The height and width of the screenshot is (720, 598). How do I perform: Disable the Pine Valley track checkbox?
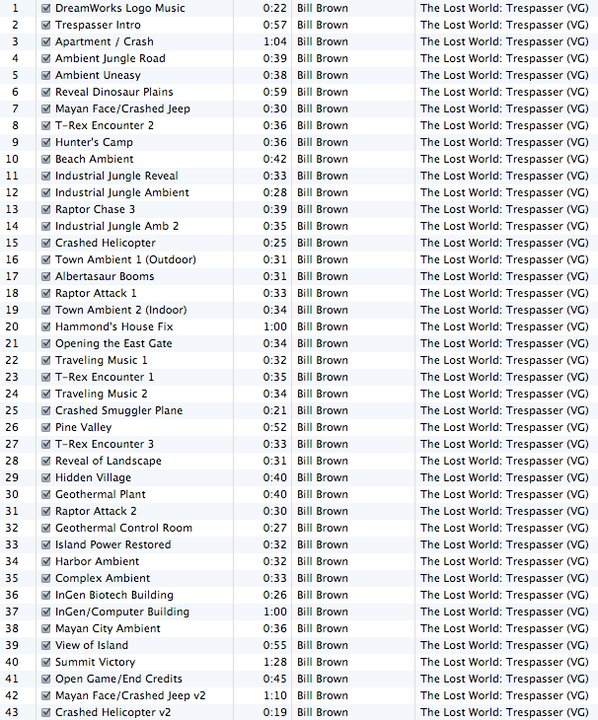[46, 427]
